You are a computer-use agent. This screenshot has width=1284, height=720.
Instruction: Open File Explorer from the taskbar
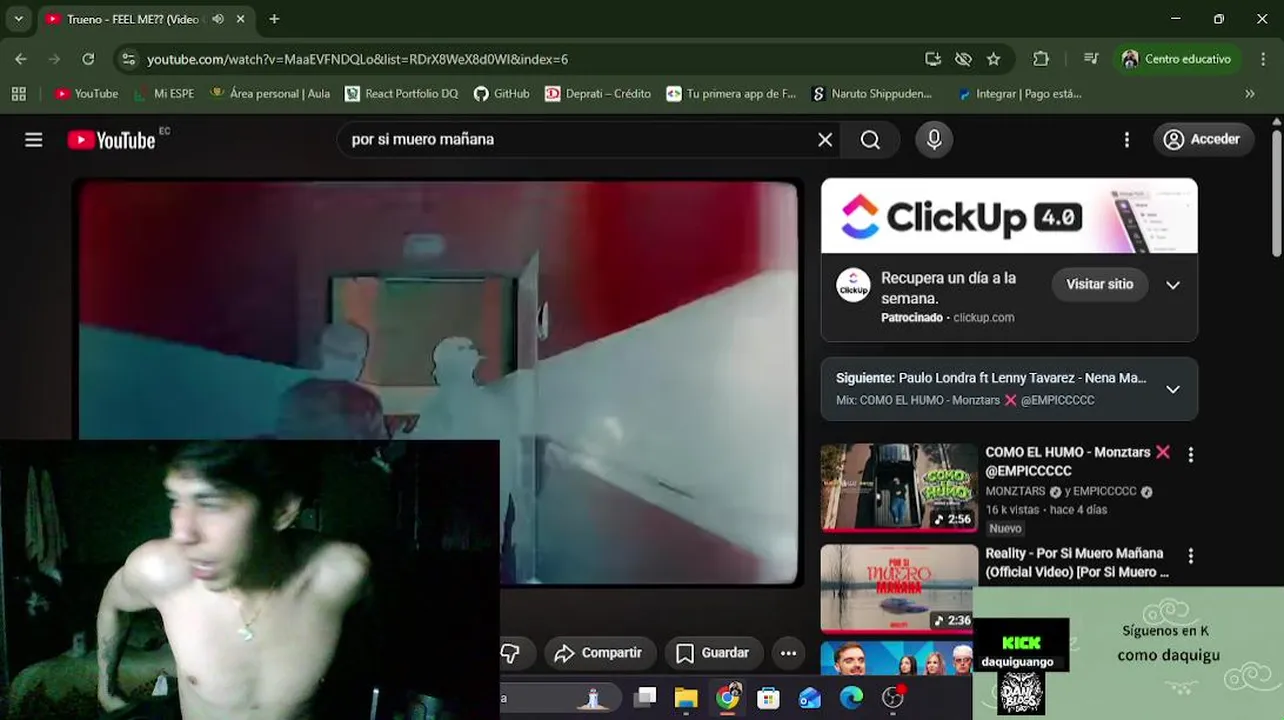click(x=686, y=697)
